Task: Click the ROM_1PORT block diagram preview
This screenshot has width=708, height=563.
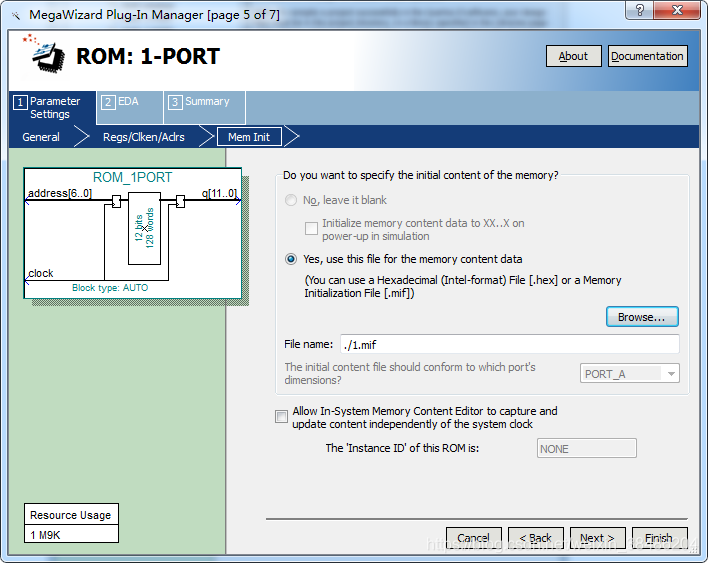Action: point(133,233)
